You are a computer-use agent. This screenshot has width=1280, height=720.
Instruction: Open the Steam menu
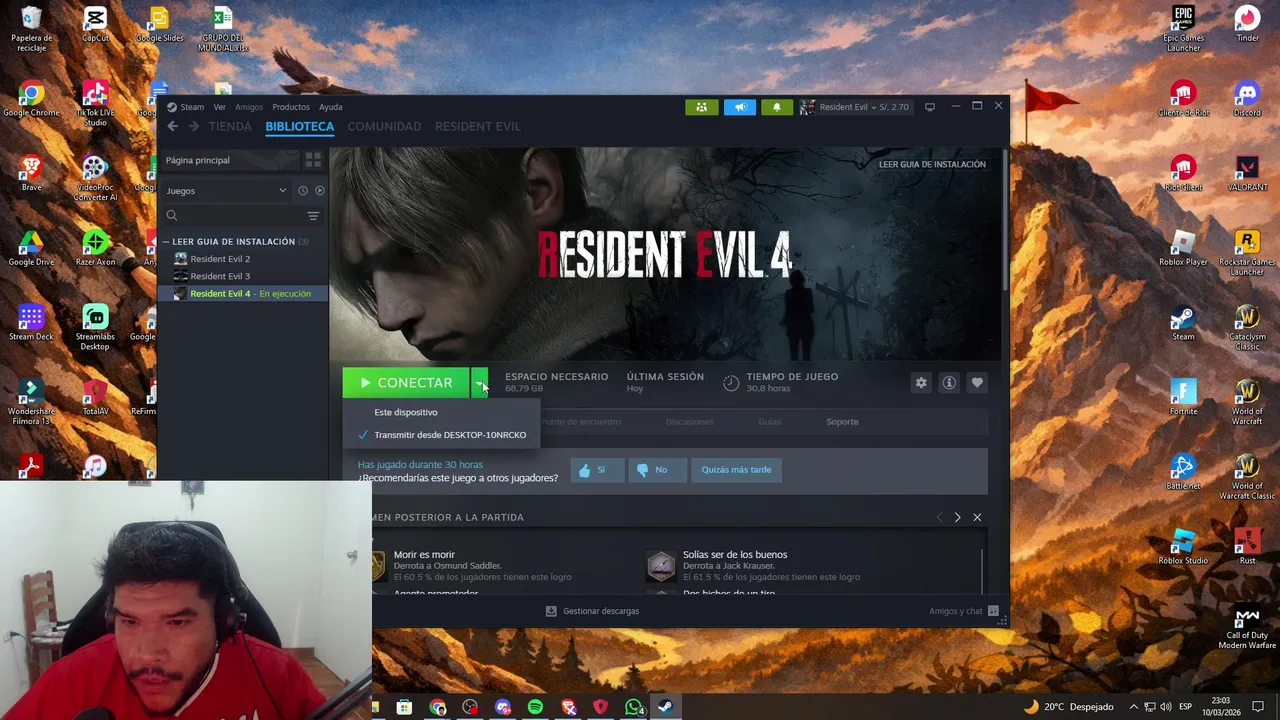(x=185, y=107)
